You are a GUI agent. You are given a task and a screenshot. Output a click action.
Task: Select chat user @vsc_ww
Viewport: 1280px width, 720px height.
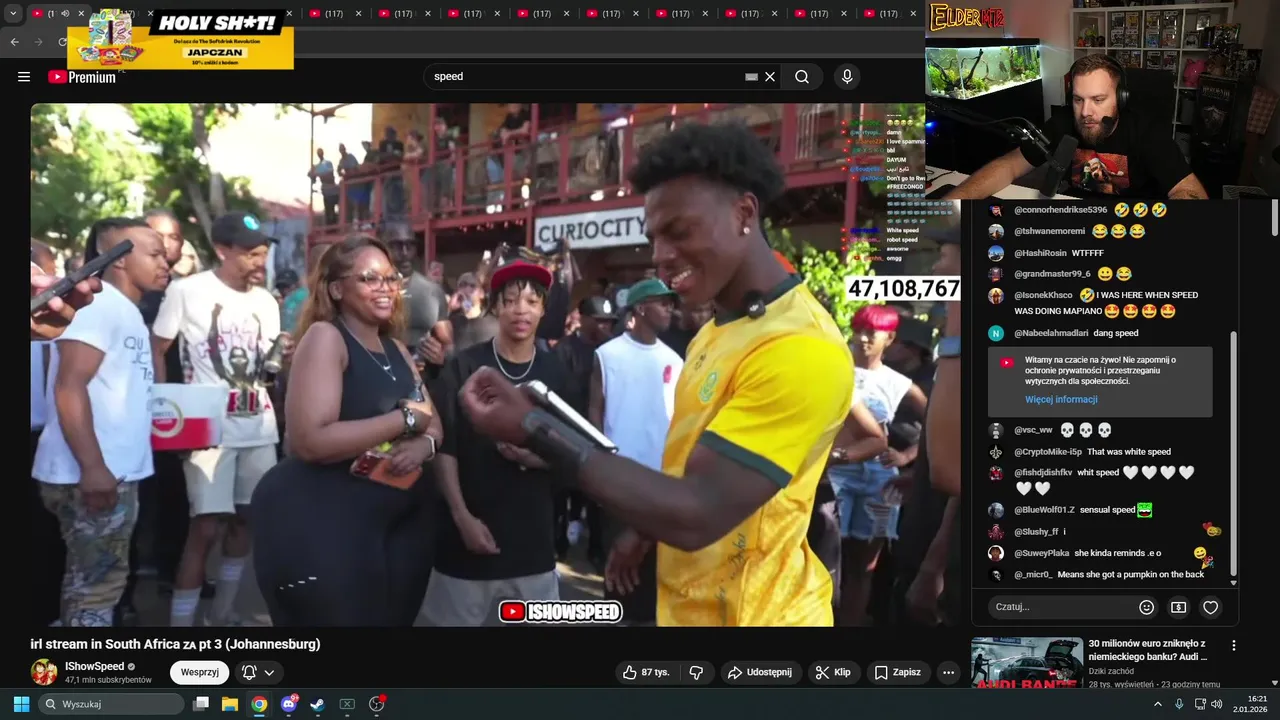coord(1033,430)
